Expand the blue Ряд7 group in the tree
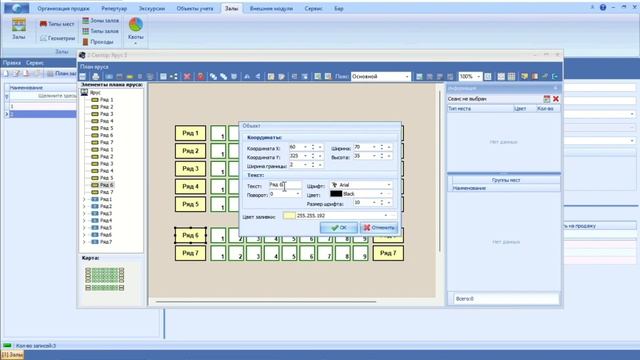Viewport: 640px width, 360px height. point(84,242)
